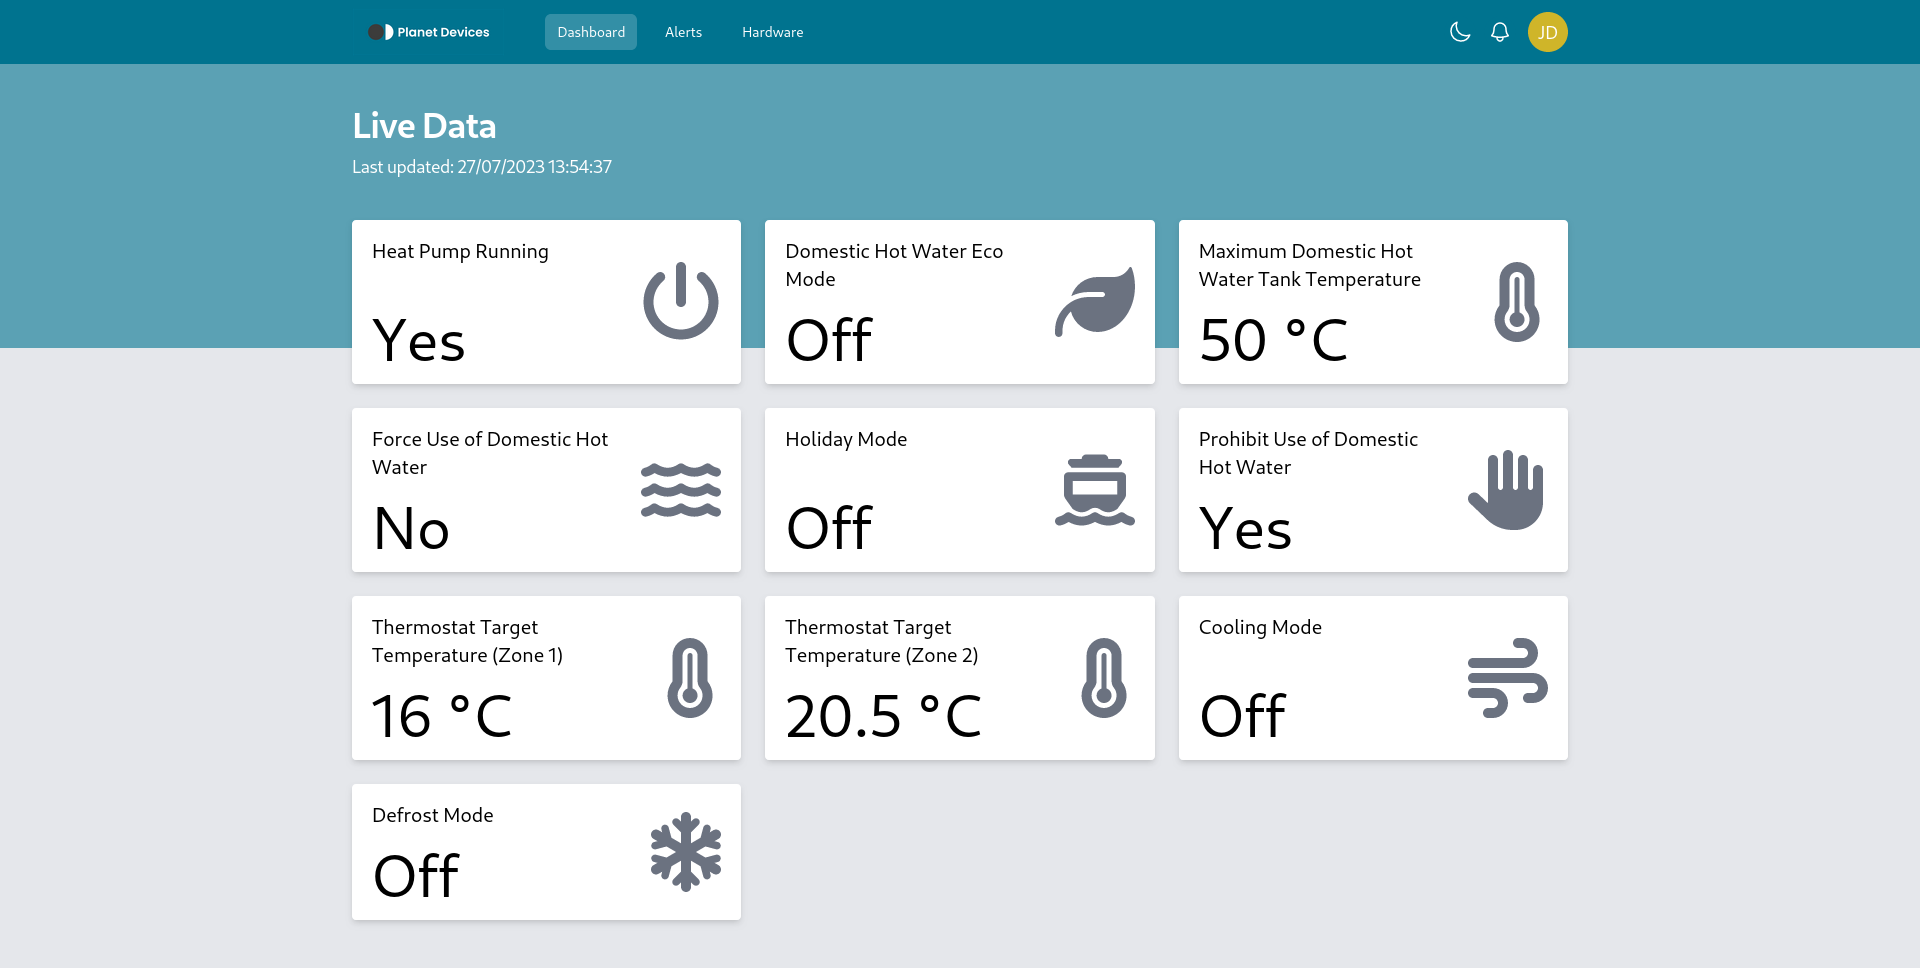This screenshot has width=1920, height=968.
Task: Select the ship icon on Holiday Mode card
Action: click(x=1095, y=489)
